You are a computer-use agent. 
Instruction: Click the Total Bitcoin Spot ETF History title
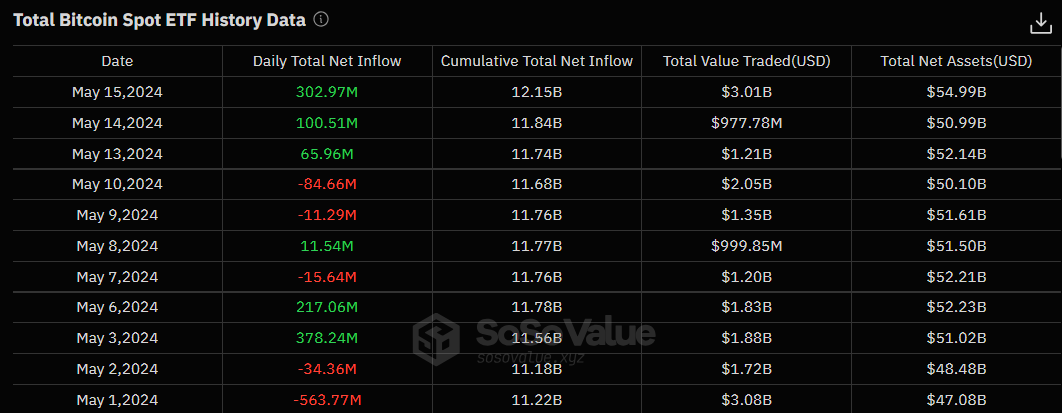click(x=159, y=20)
